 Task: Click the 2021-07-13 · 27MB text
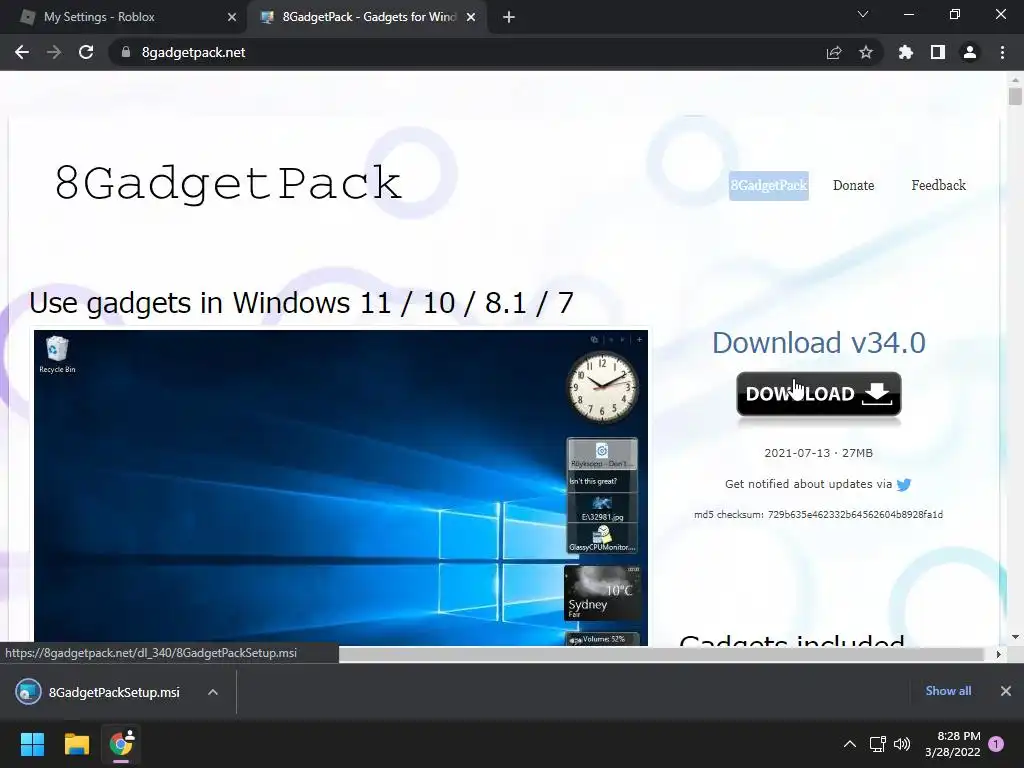pyautogui.click(x=818, y=453)
